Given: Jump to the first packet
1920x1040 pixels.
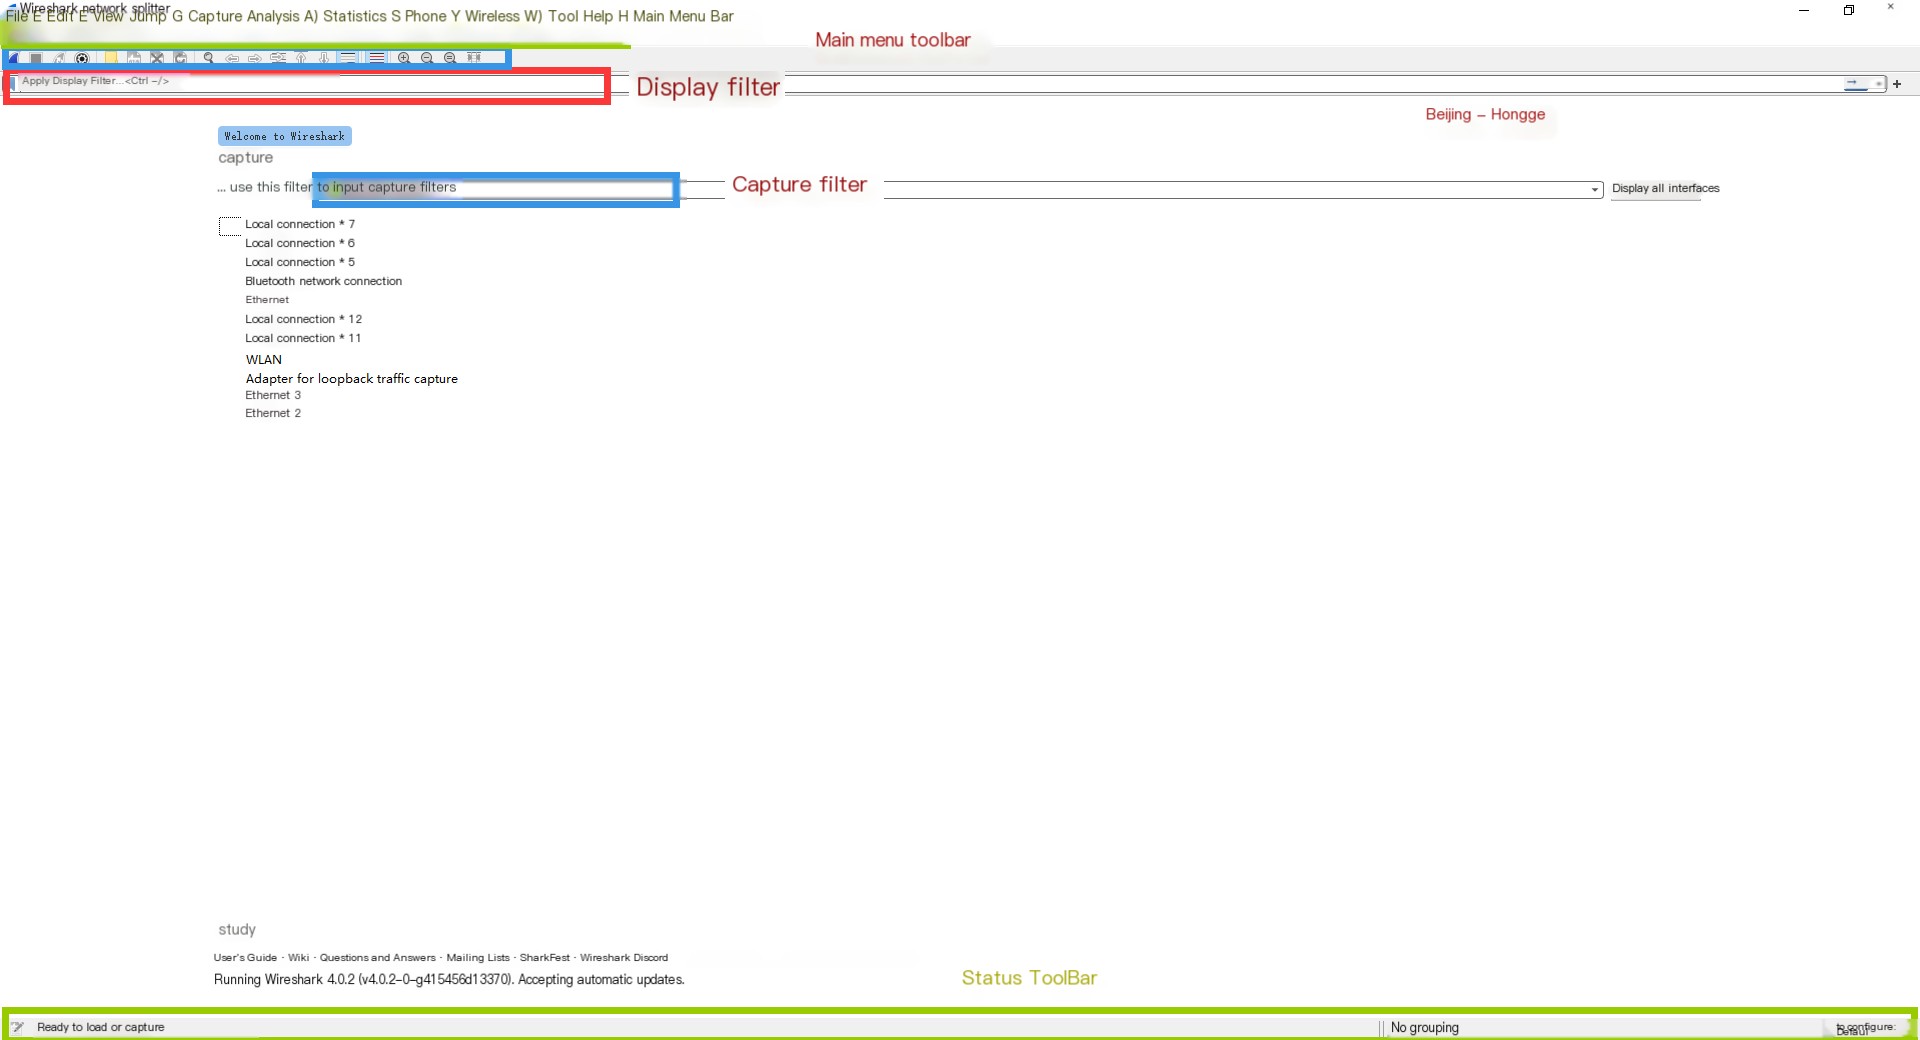Looking at the screenshot, I should point(301,58).
